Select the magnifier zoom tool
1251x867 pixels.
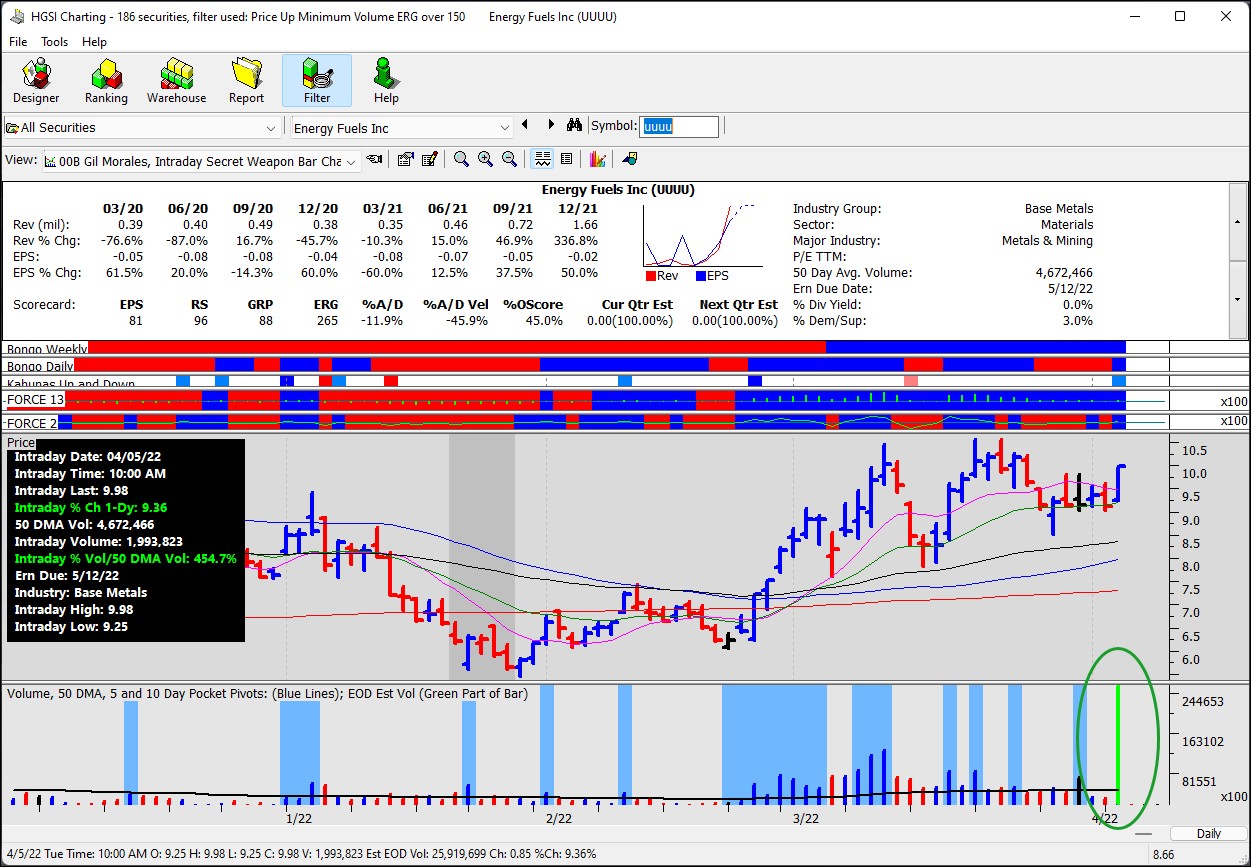(461, 159)
